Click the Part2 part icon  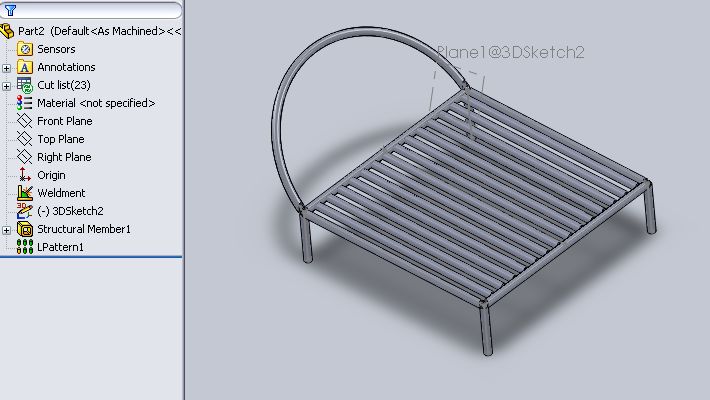click(7, 31)
